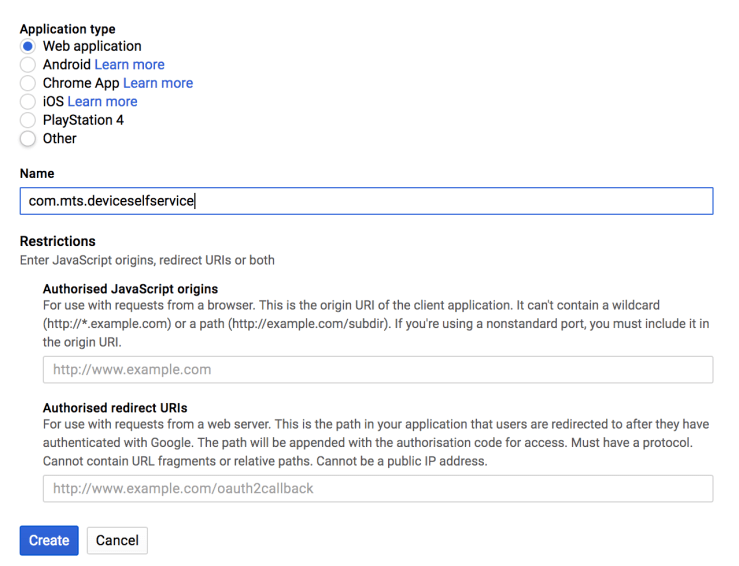The image size is (739, 566).
Task: Choose the Other application type radio
Action: [x=28, y=139]
